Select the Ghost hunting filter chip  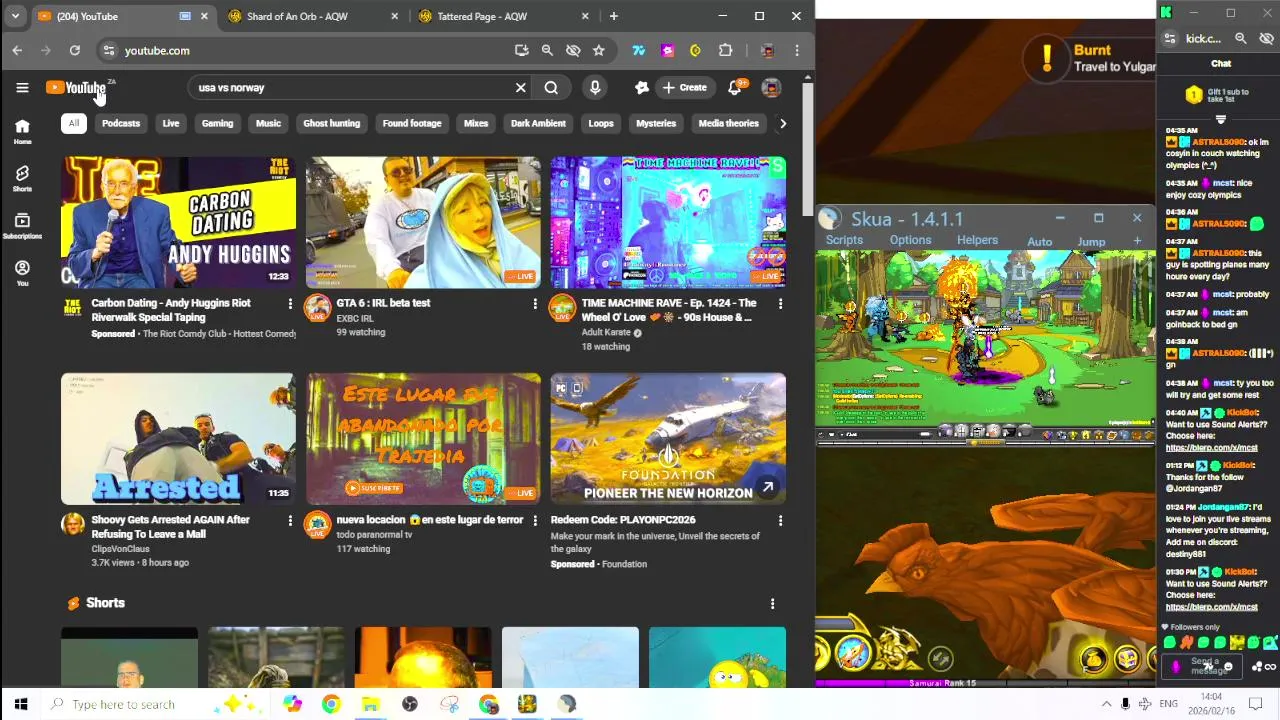331,123
